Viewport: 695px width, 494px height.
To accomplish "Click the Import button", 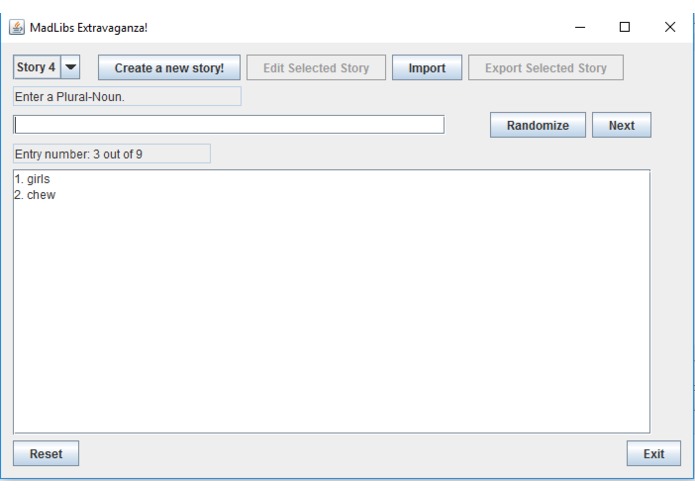I will point(427,68).
